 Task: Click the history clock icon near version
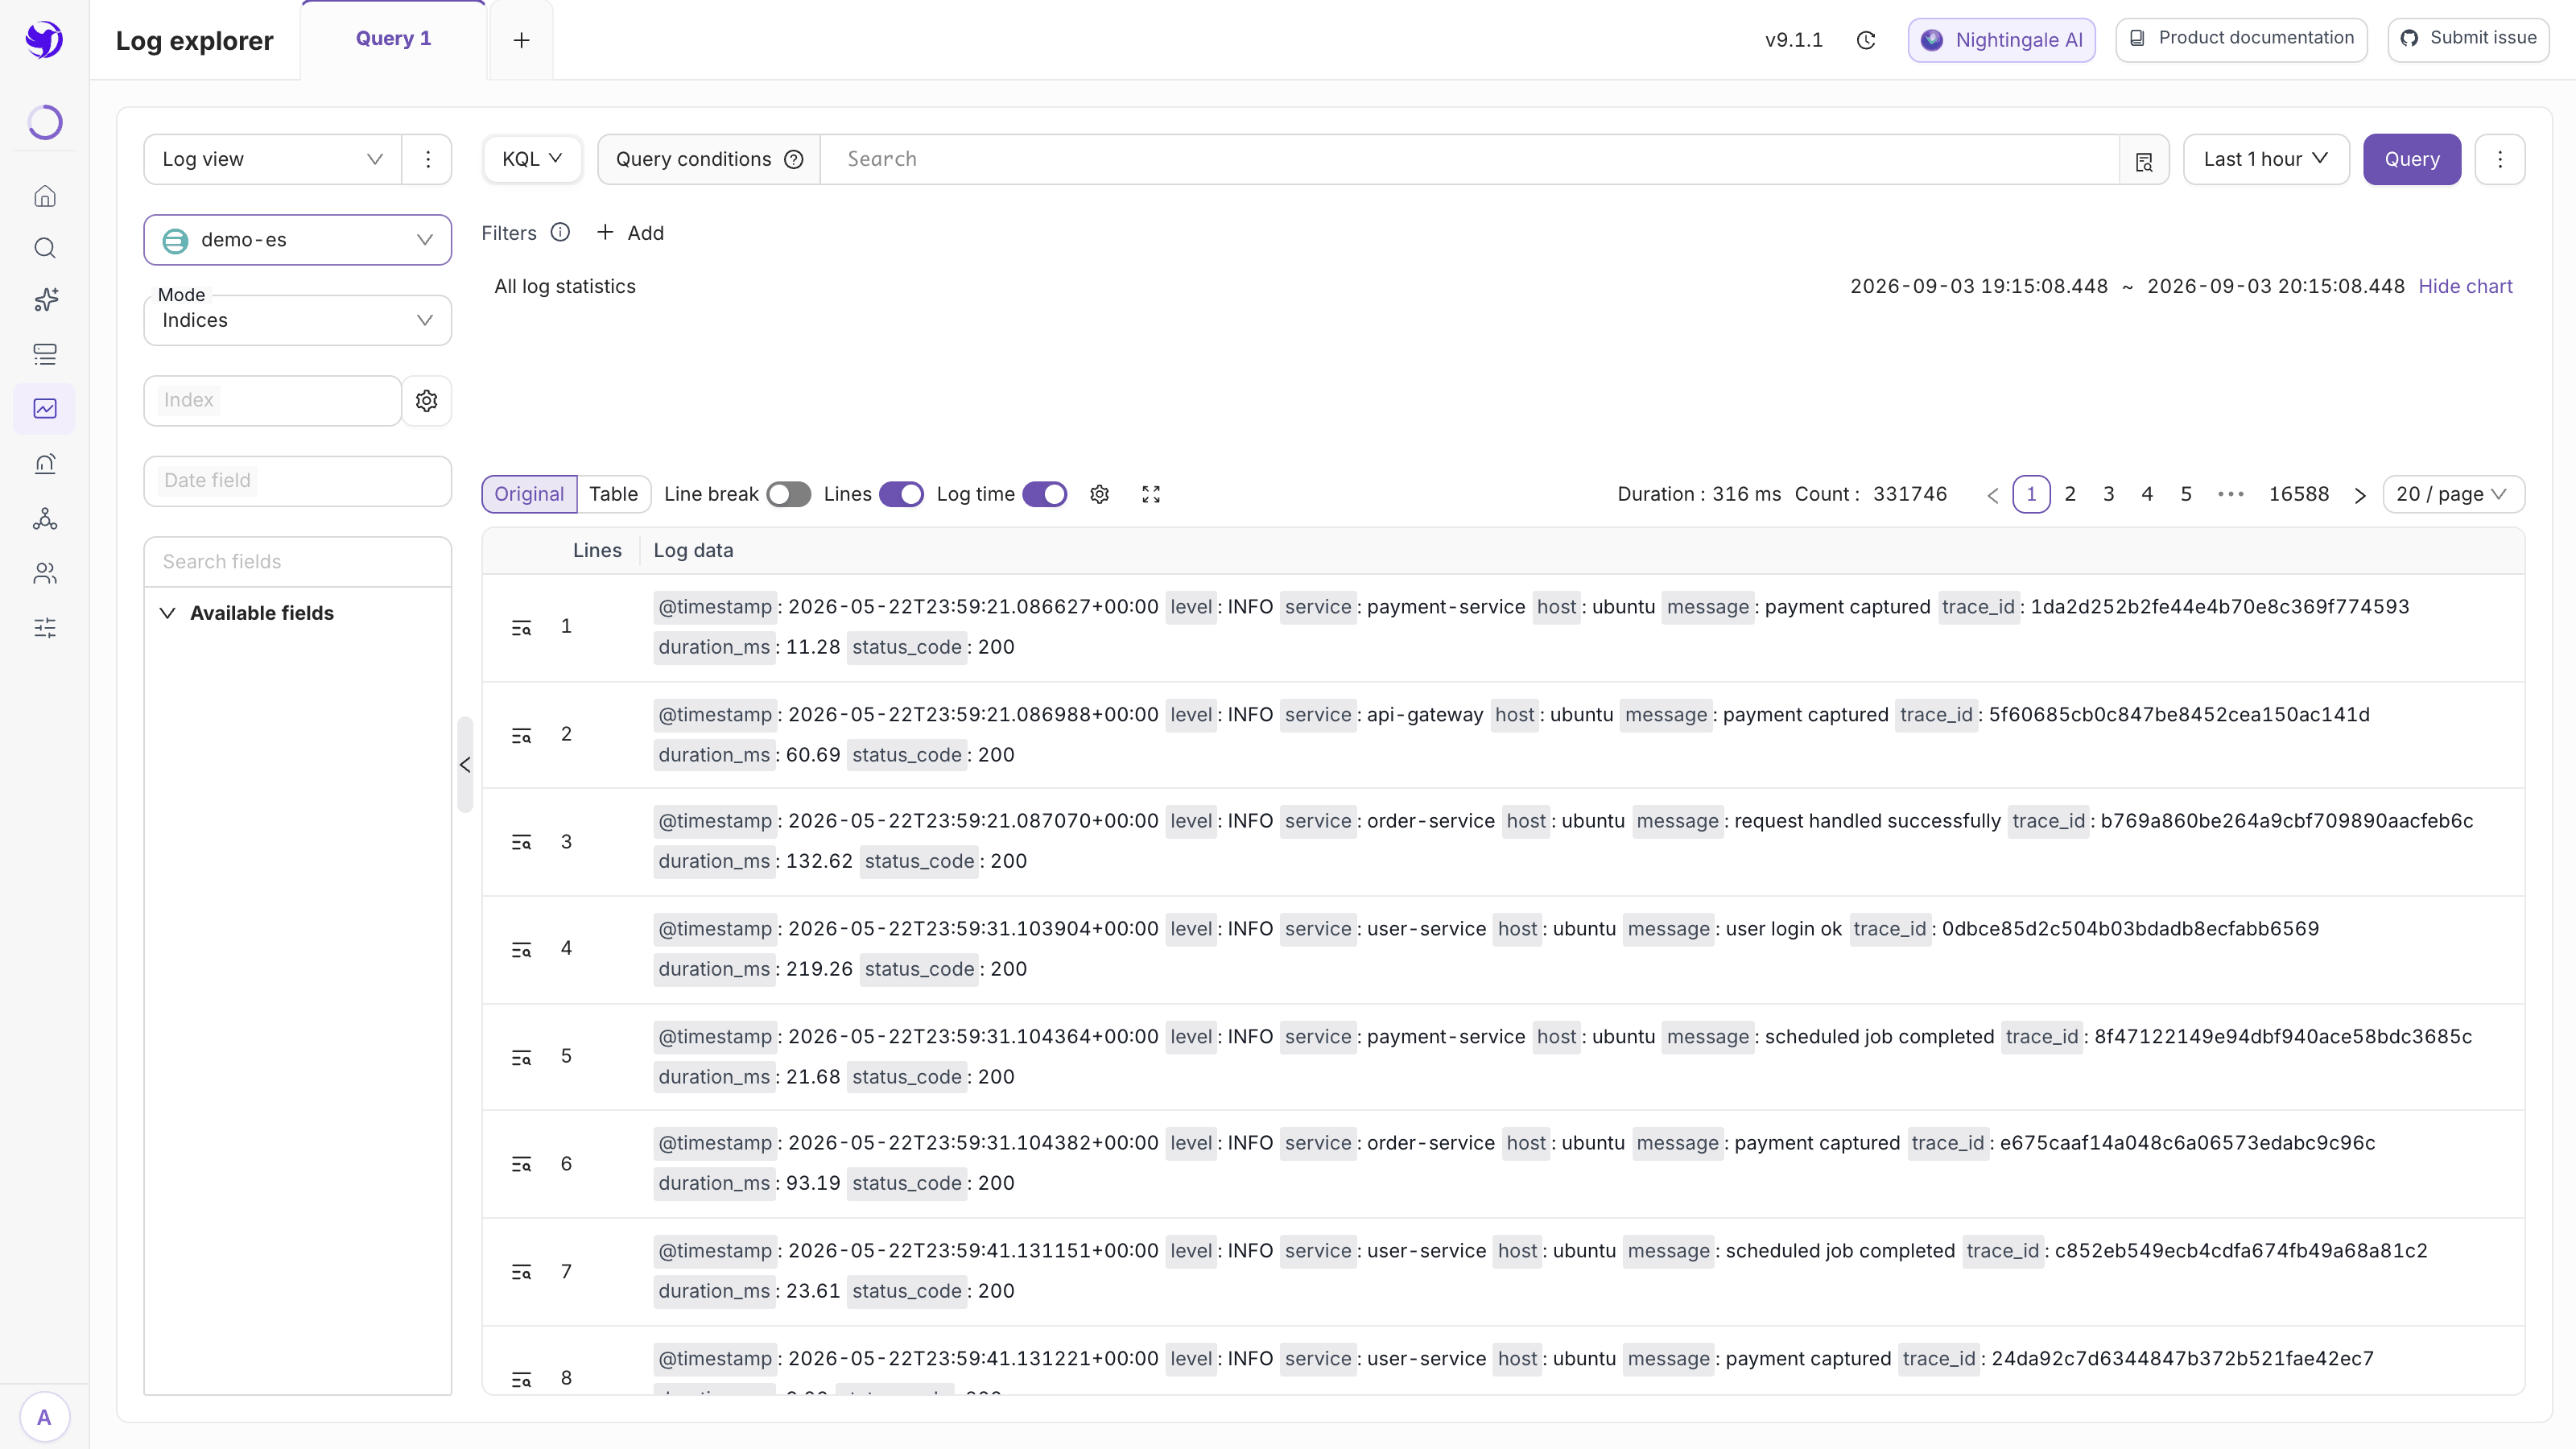[x=1866, y=40]
